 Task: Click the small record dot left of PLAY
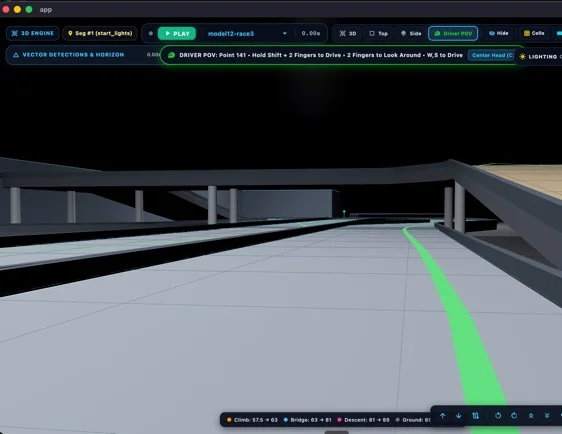point(151,33)
